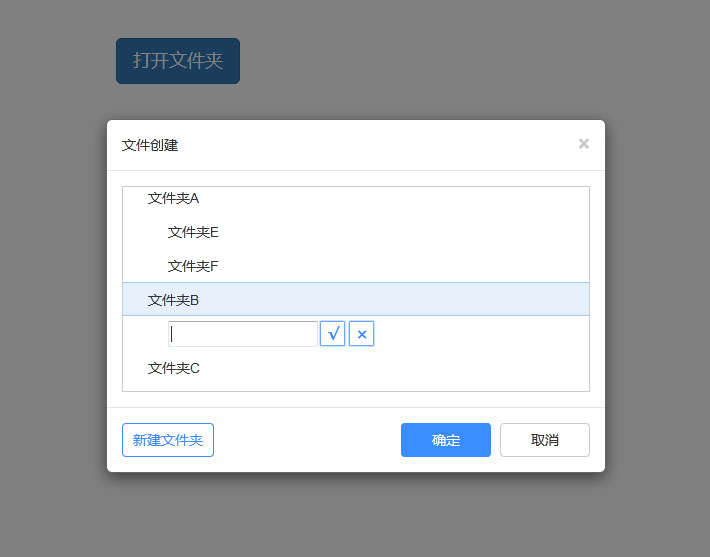The width and height of the screenshot is (710, 557).
Task: Select 文件夹C in the list
Action: [x=174, y=368]
